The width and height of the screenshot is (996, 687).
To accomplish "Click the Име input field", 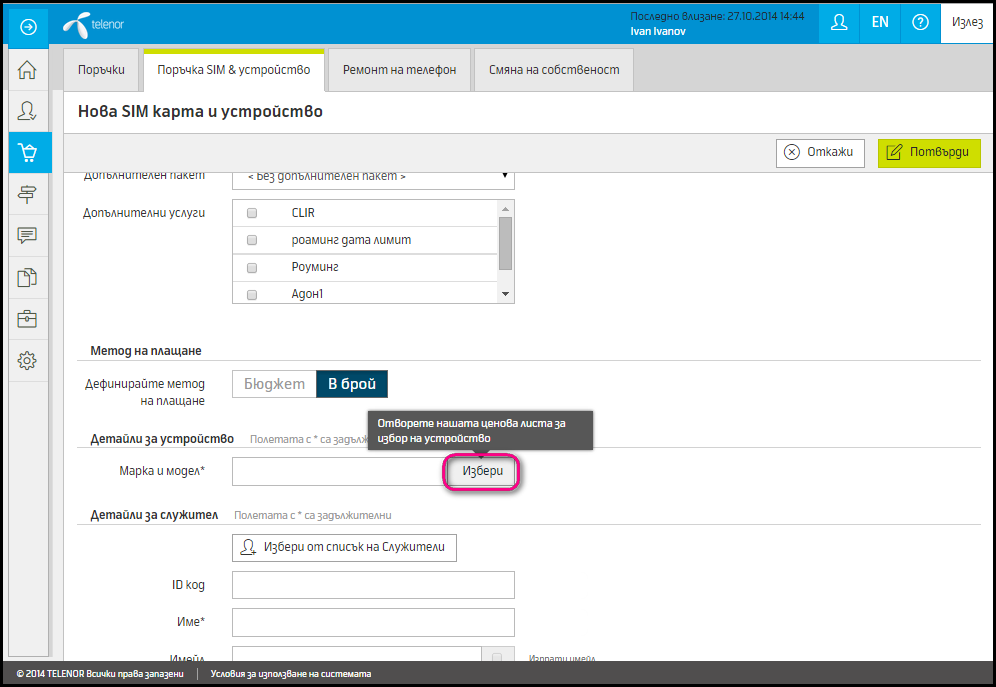I will 374,622.
